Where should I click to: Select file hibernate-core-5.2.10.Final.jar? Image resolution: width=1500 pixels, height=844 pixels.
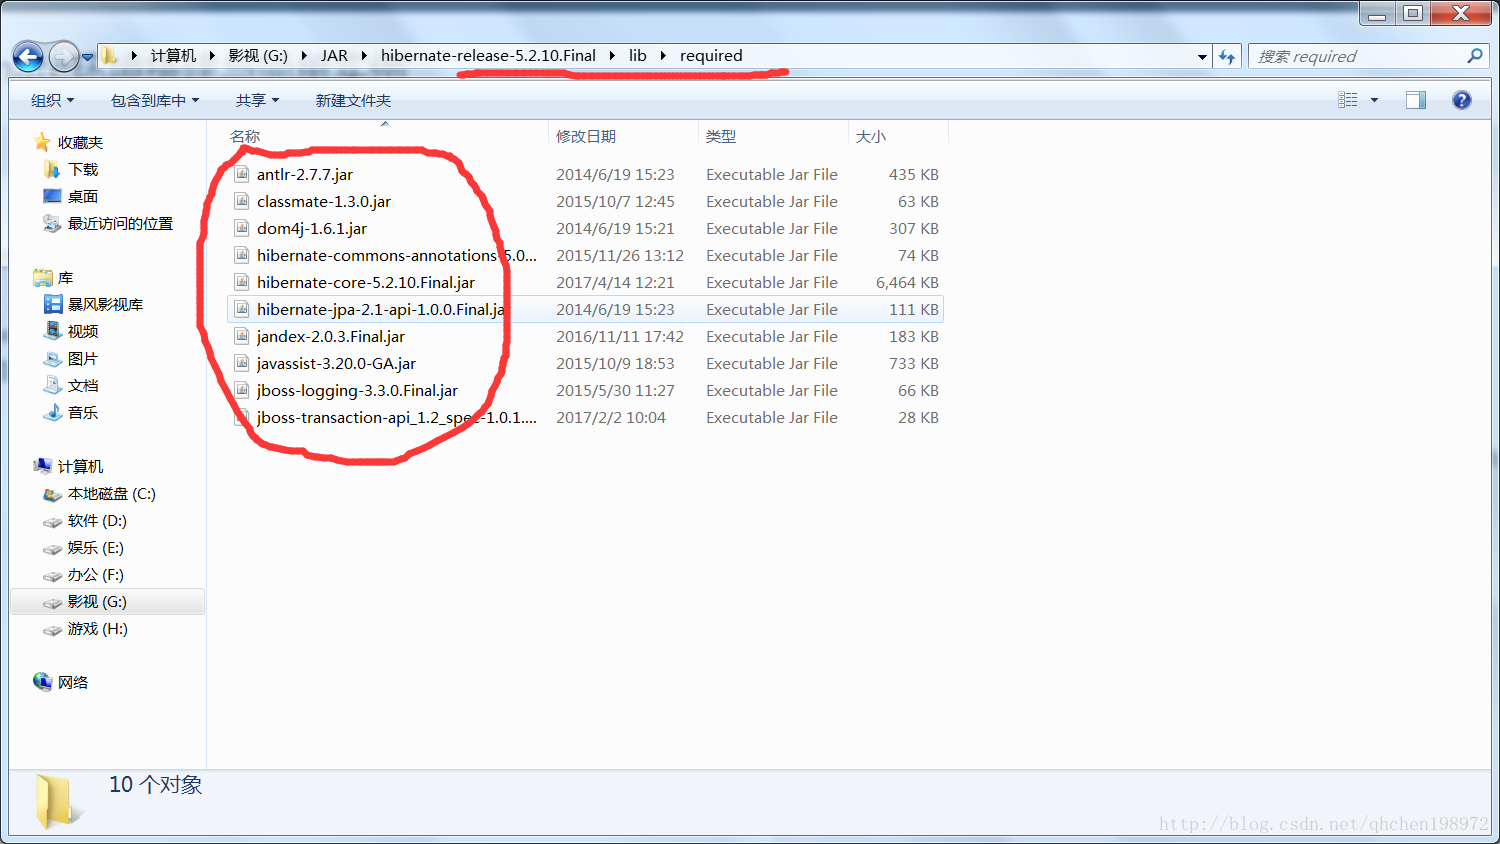coord(366,282)
